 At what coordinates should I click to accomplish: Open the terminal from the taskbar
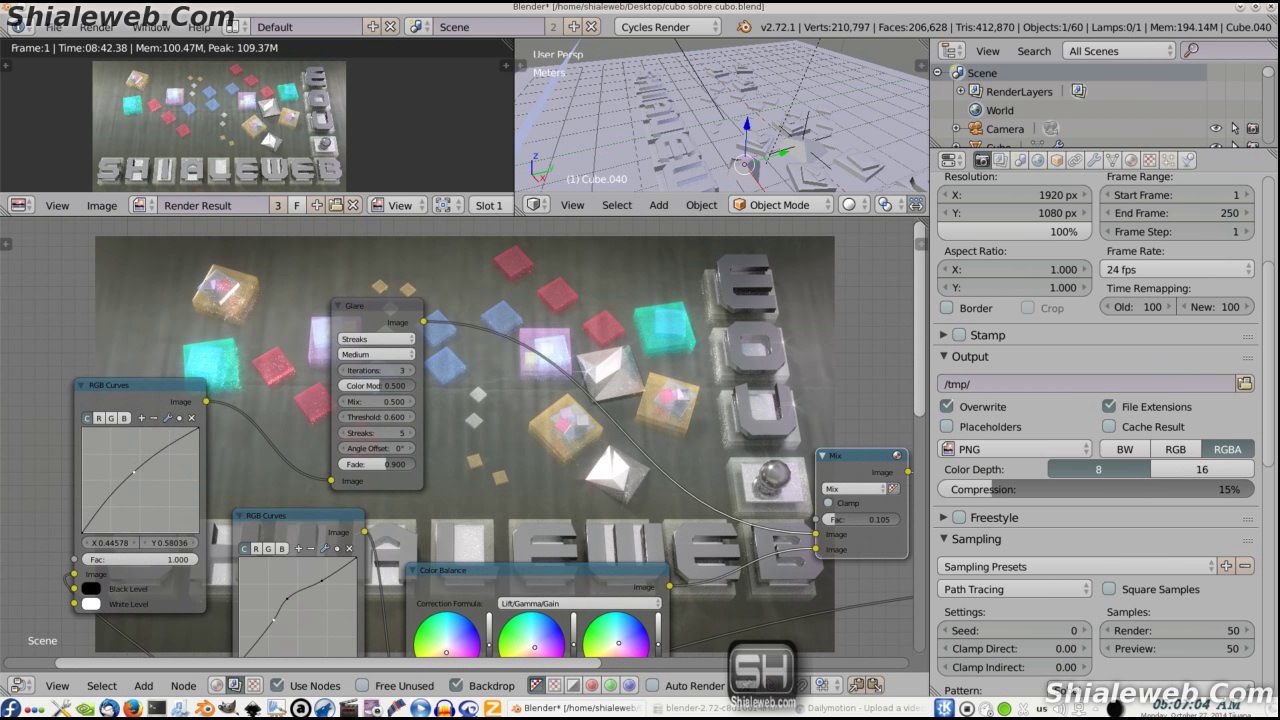click(157, 708)
